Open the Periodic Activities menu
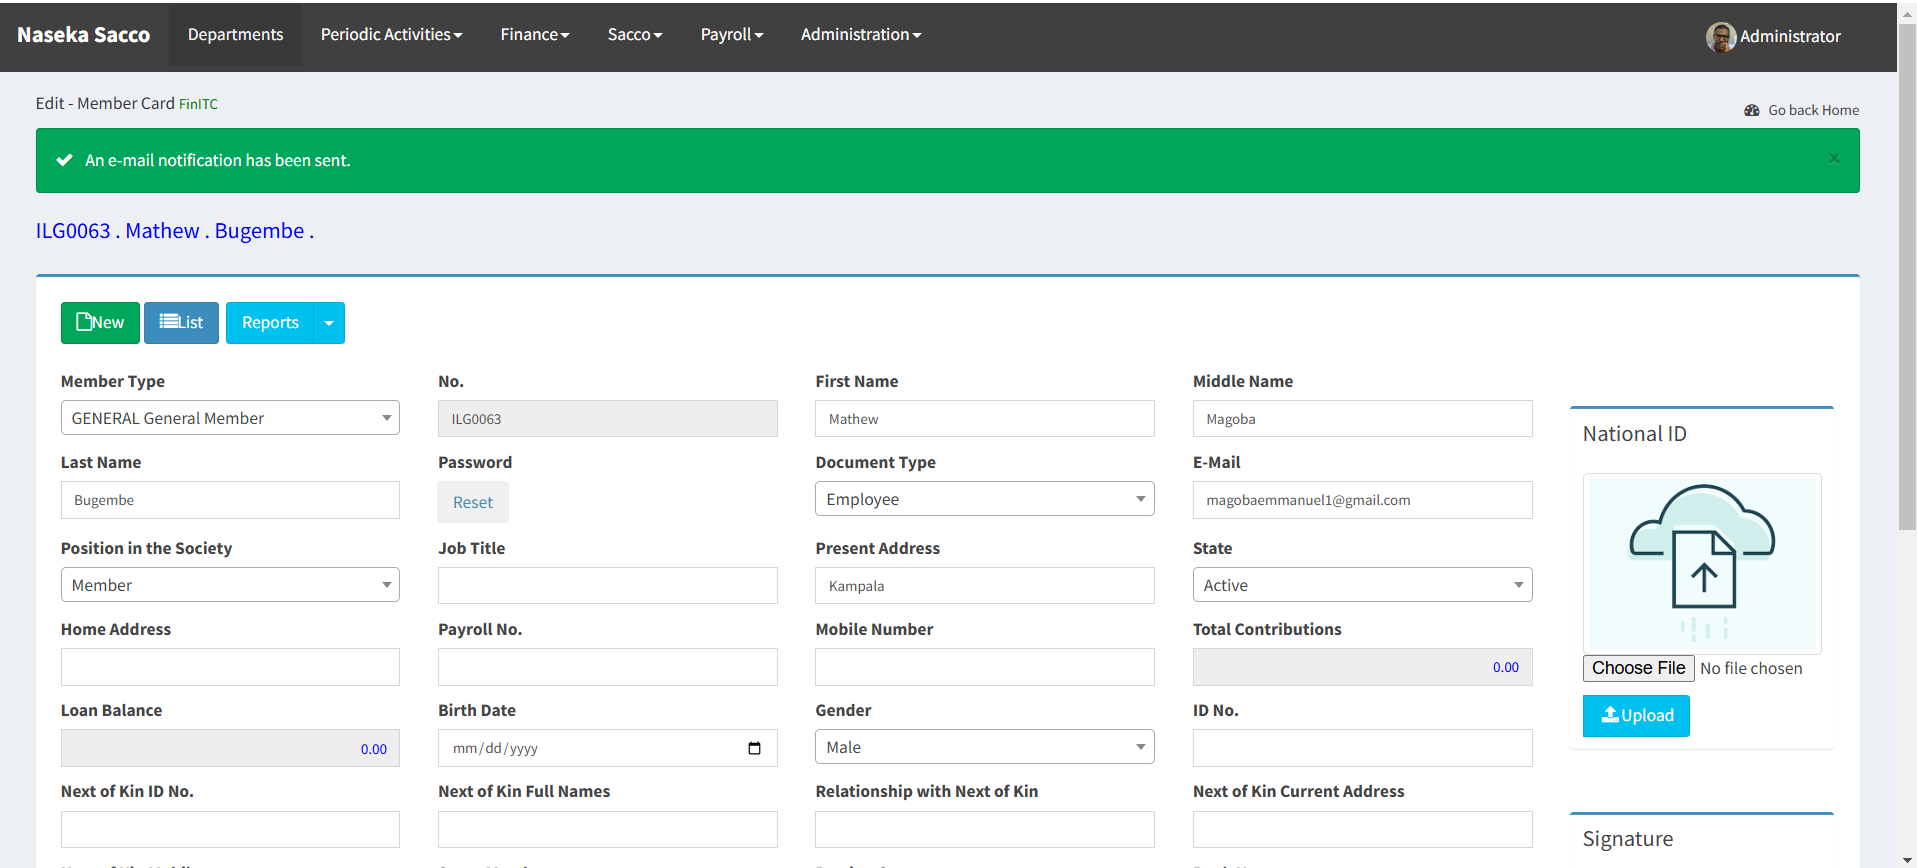This screenshot has height=868, width=1917. [391, 35]
